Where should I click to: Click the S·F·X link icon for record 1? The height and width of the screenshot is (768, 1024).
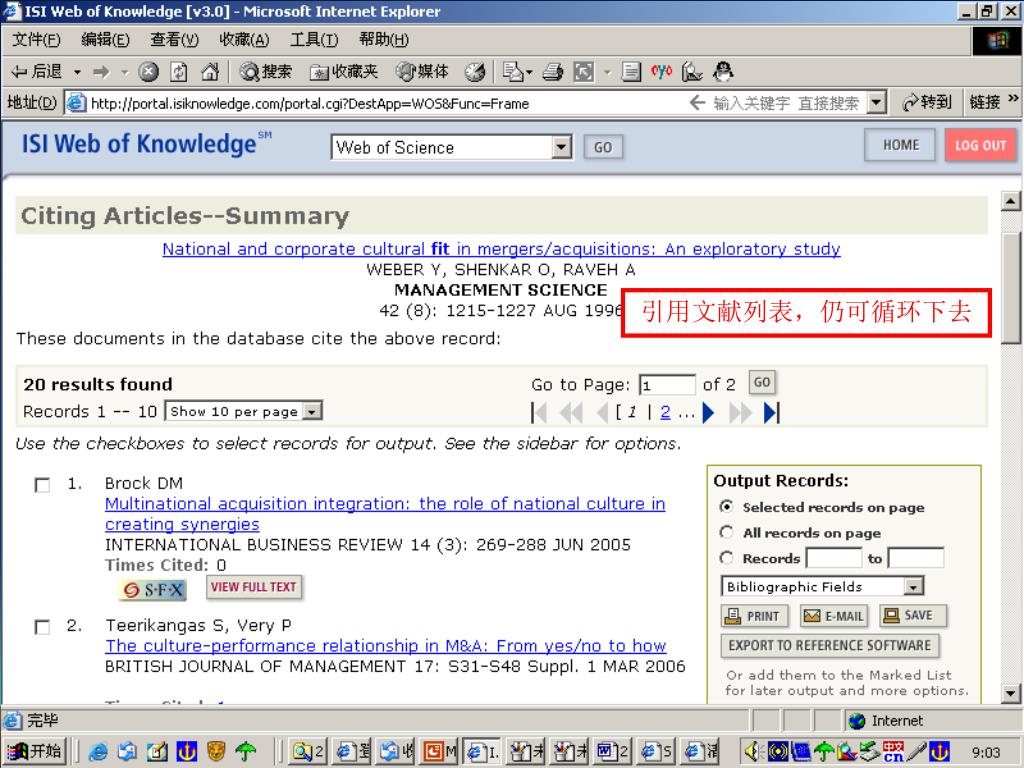pos(153,590)
